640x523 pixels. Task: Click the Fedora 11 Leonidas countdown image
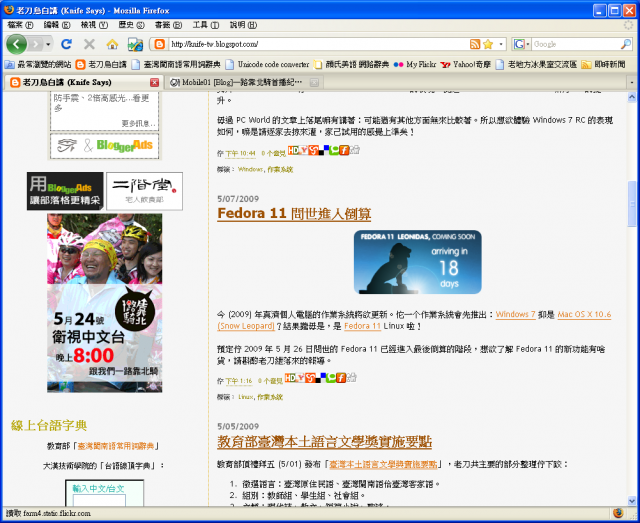(418, 262)
